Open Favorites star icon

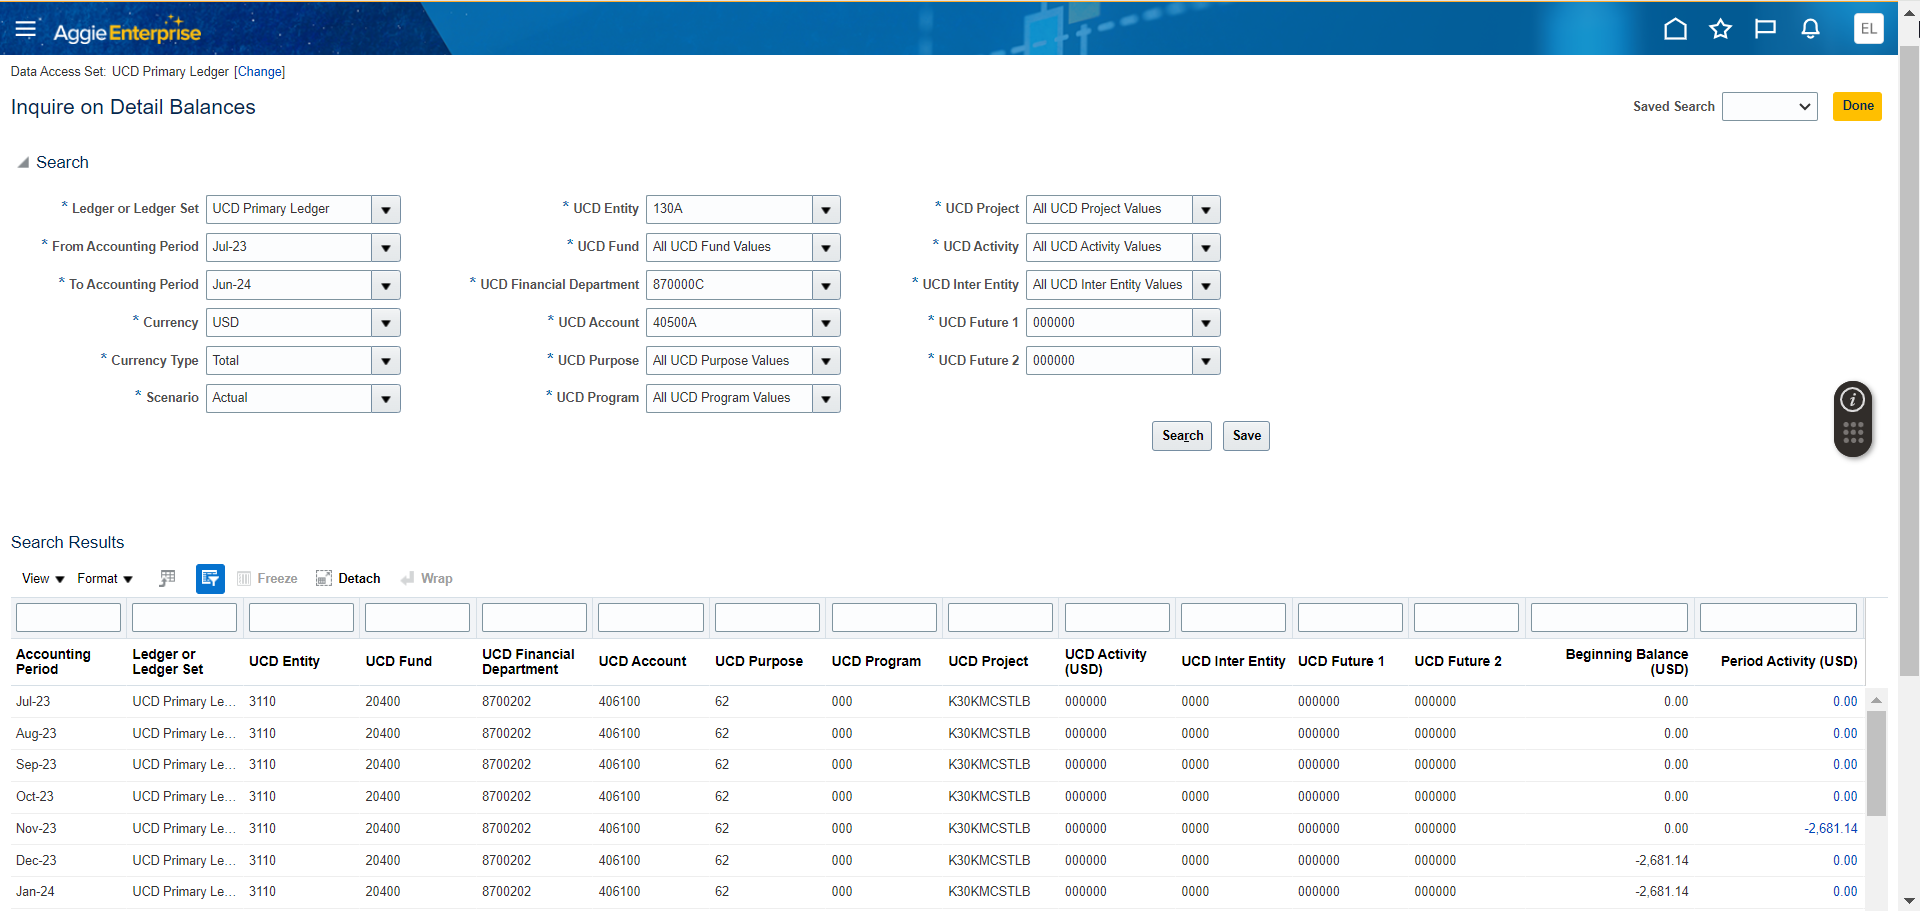click(1720, 29)
